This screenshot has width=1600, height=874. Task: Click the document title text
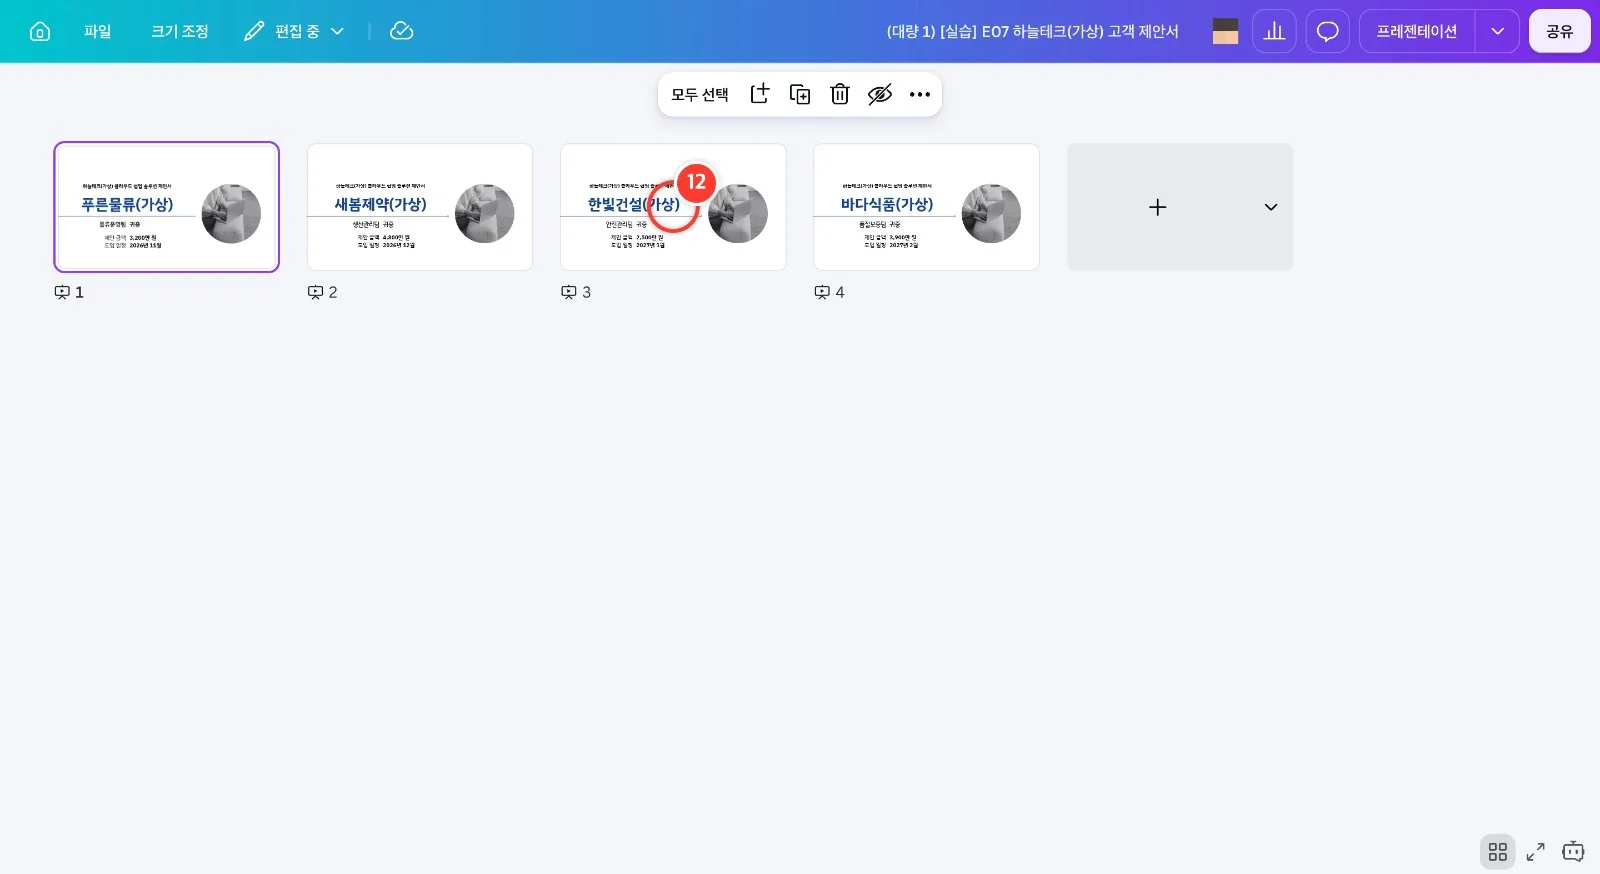(x=1032, y=31)
